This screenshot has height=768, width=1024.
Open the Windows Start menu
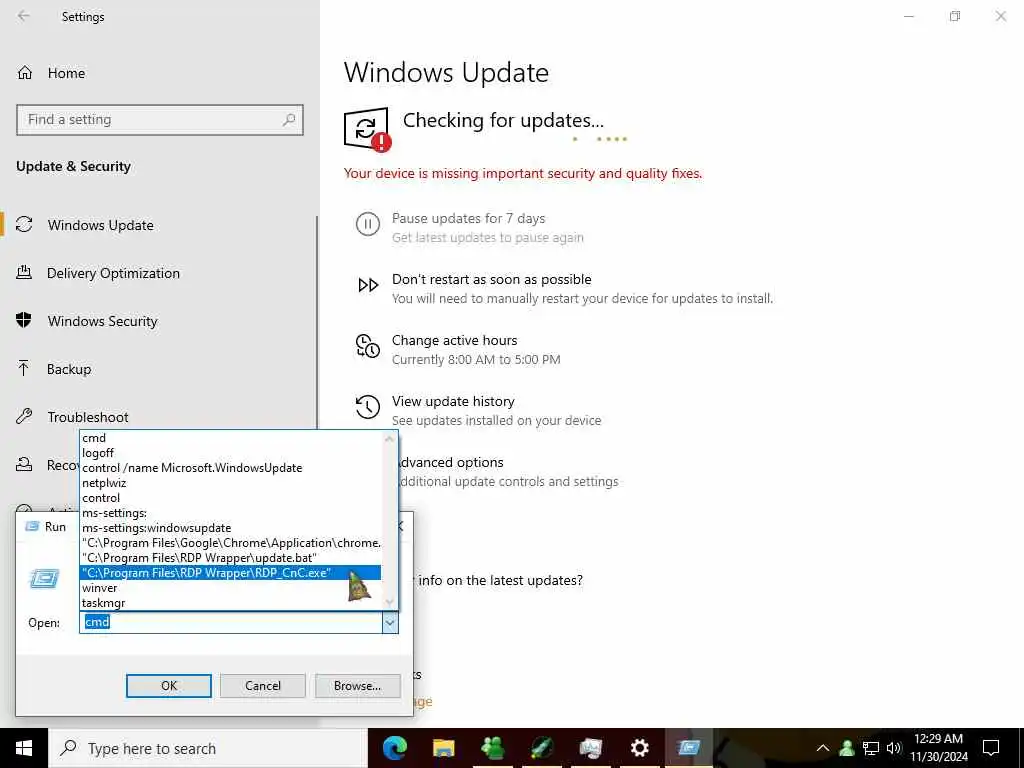24,748
